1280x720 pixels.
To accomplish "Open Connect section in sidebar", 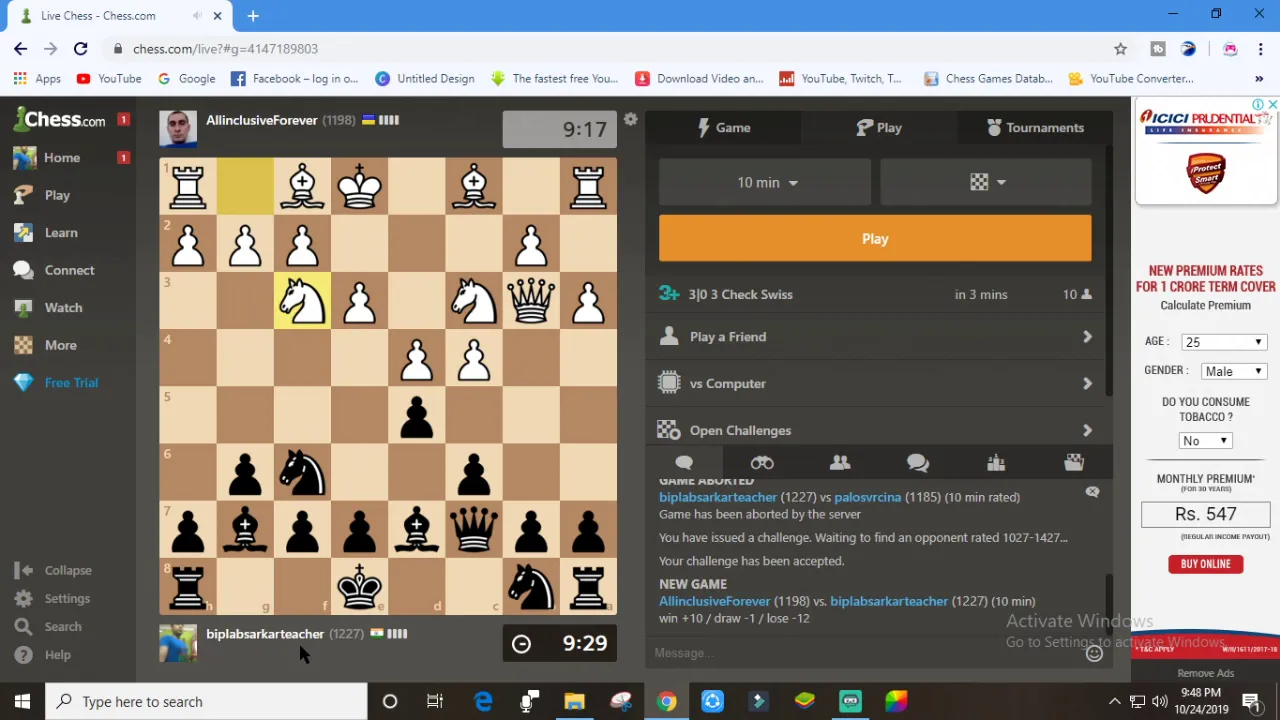I will [69, 270].
